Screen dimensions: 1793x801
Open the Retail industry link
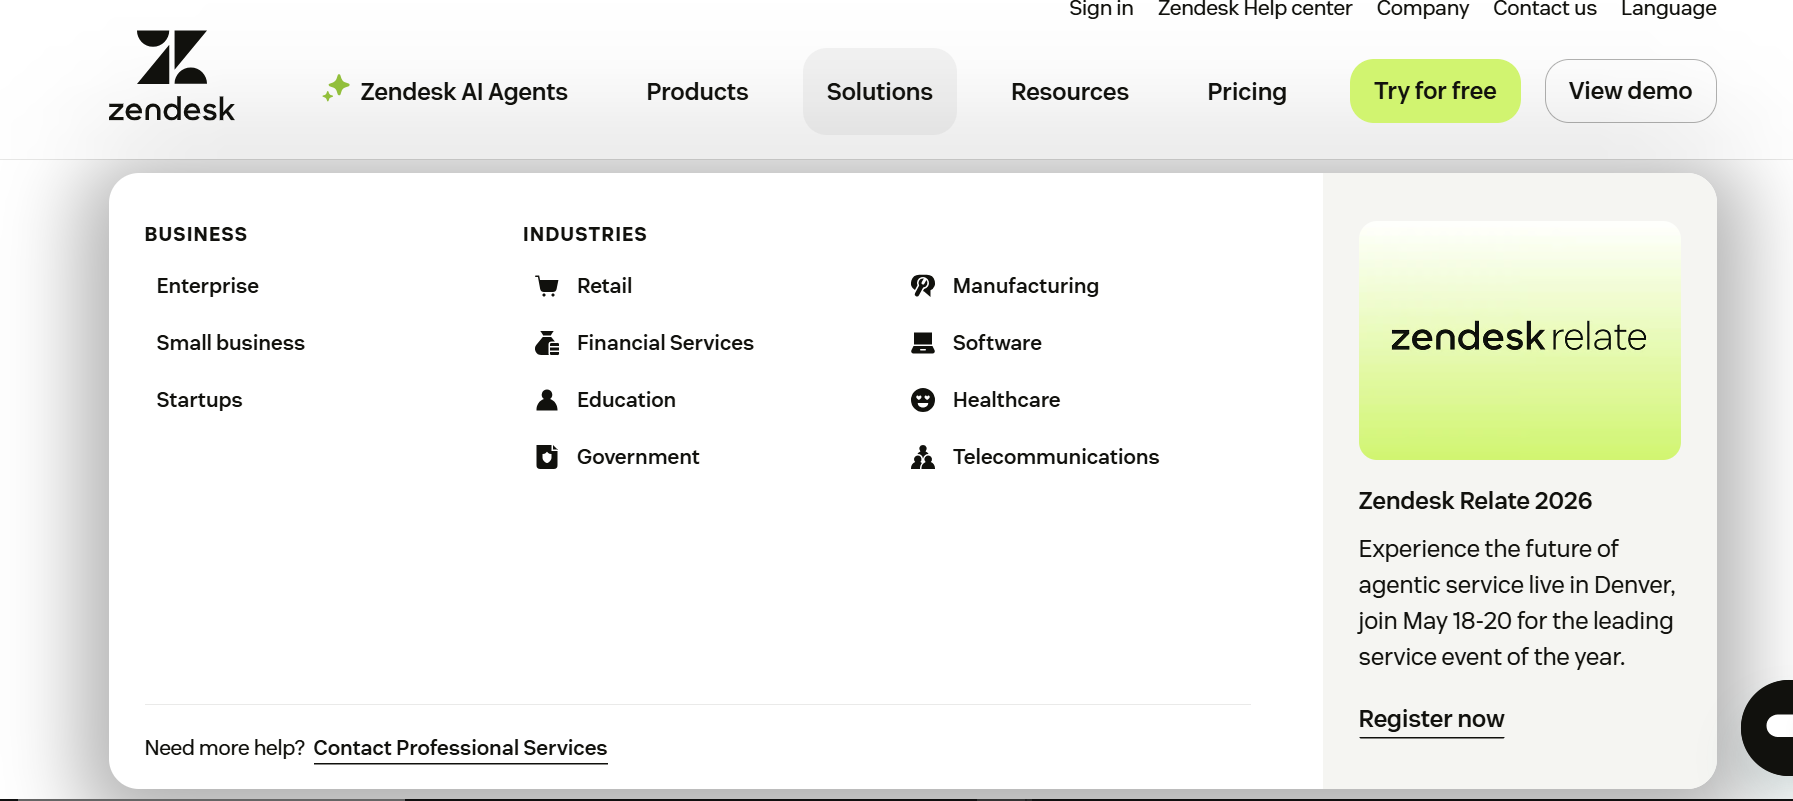tap(604, 286)
